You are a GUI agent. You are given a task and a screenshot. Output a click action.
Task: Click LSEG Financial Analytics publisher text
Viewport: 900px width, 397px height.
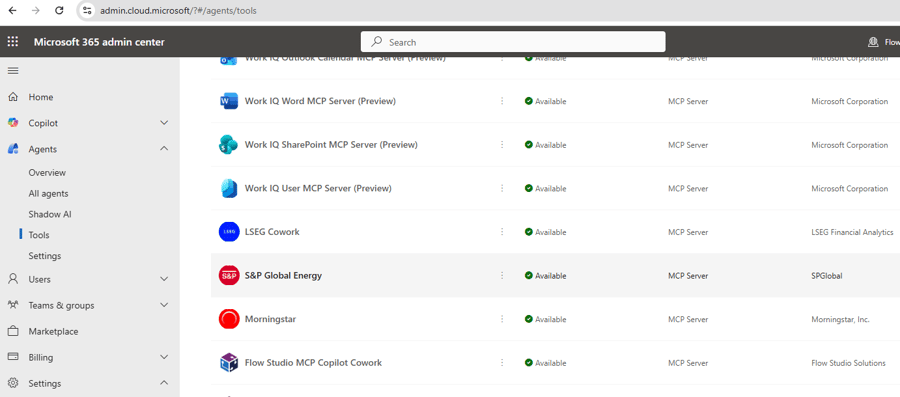pos(852,232)
